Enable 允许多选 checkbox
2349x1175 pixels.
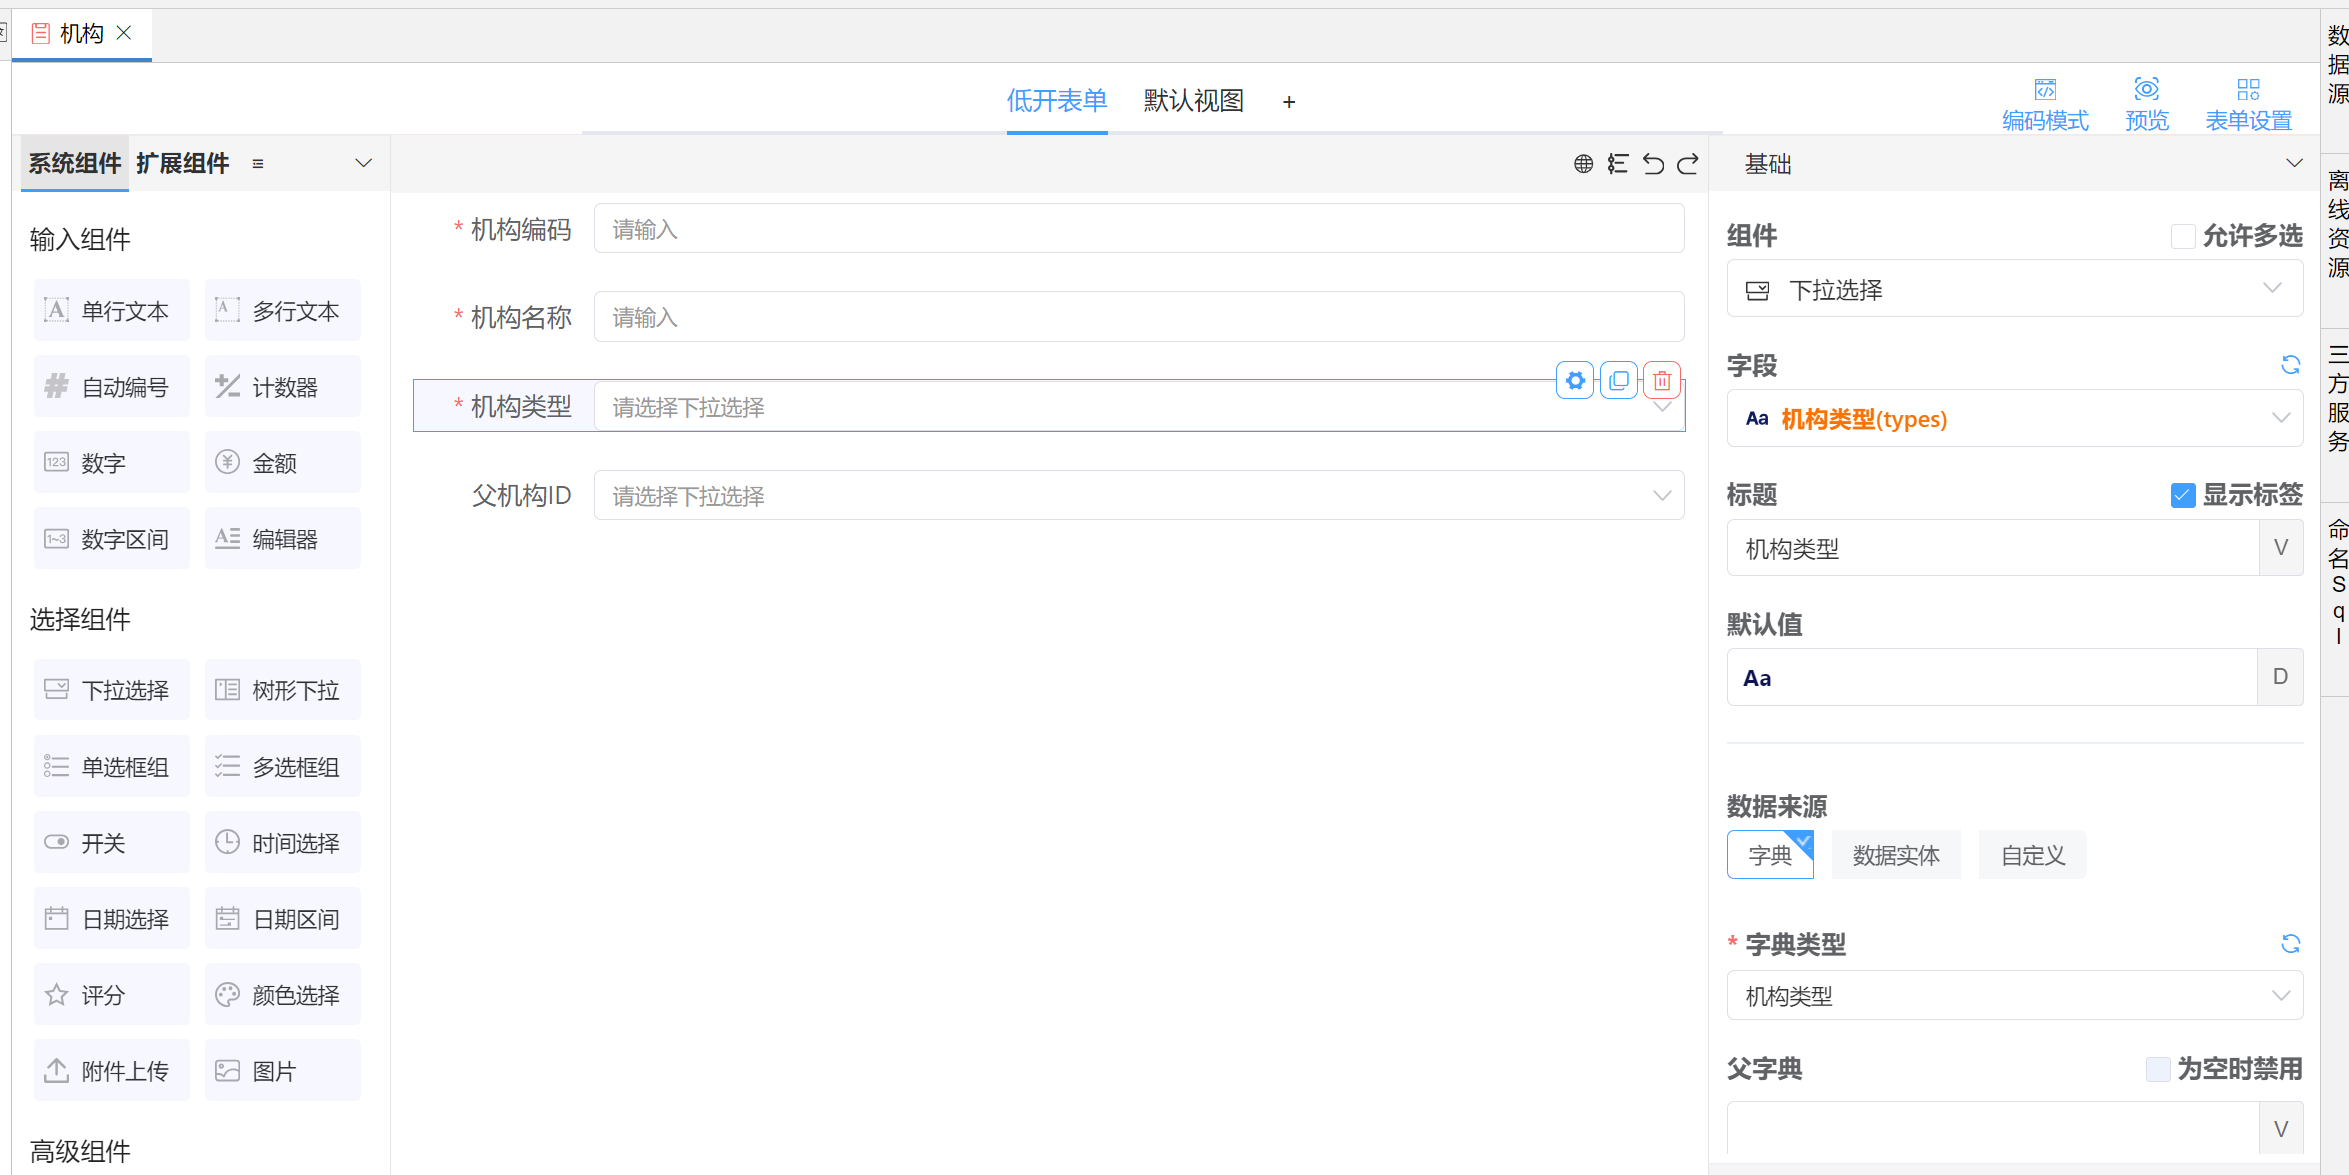[2183, 236]
